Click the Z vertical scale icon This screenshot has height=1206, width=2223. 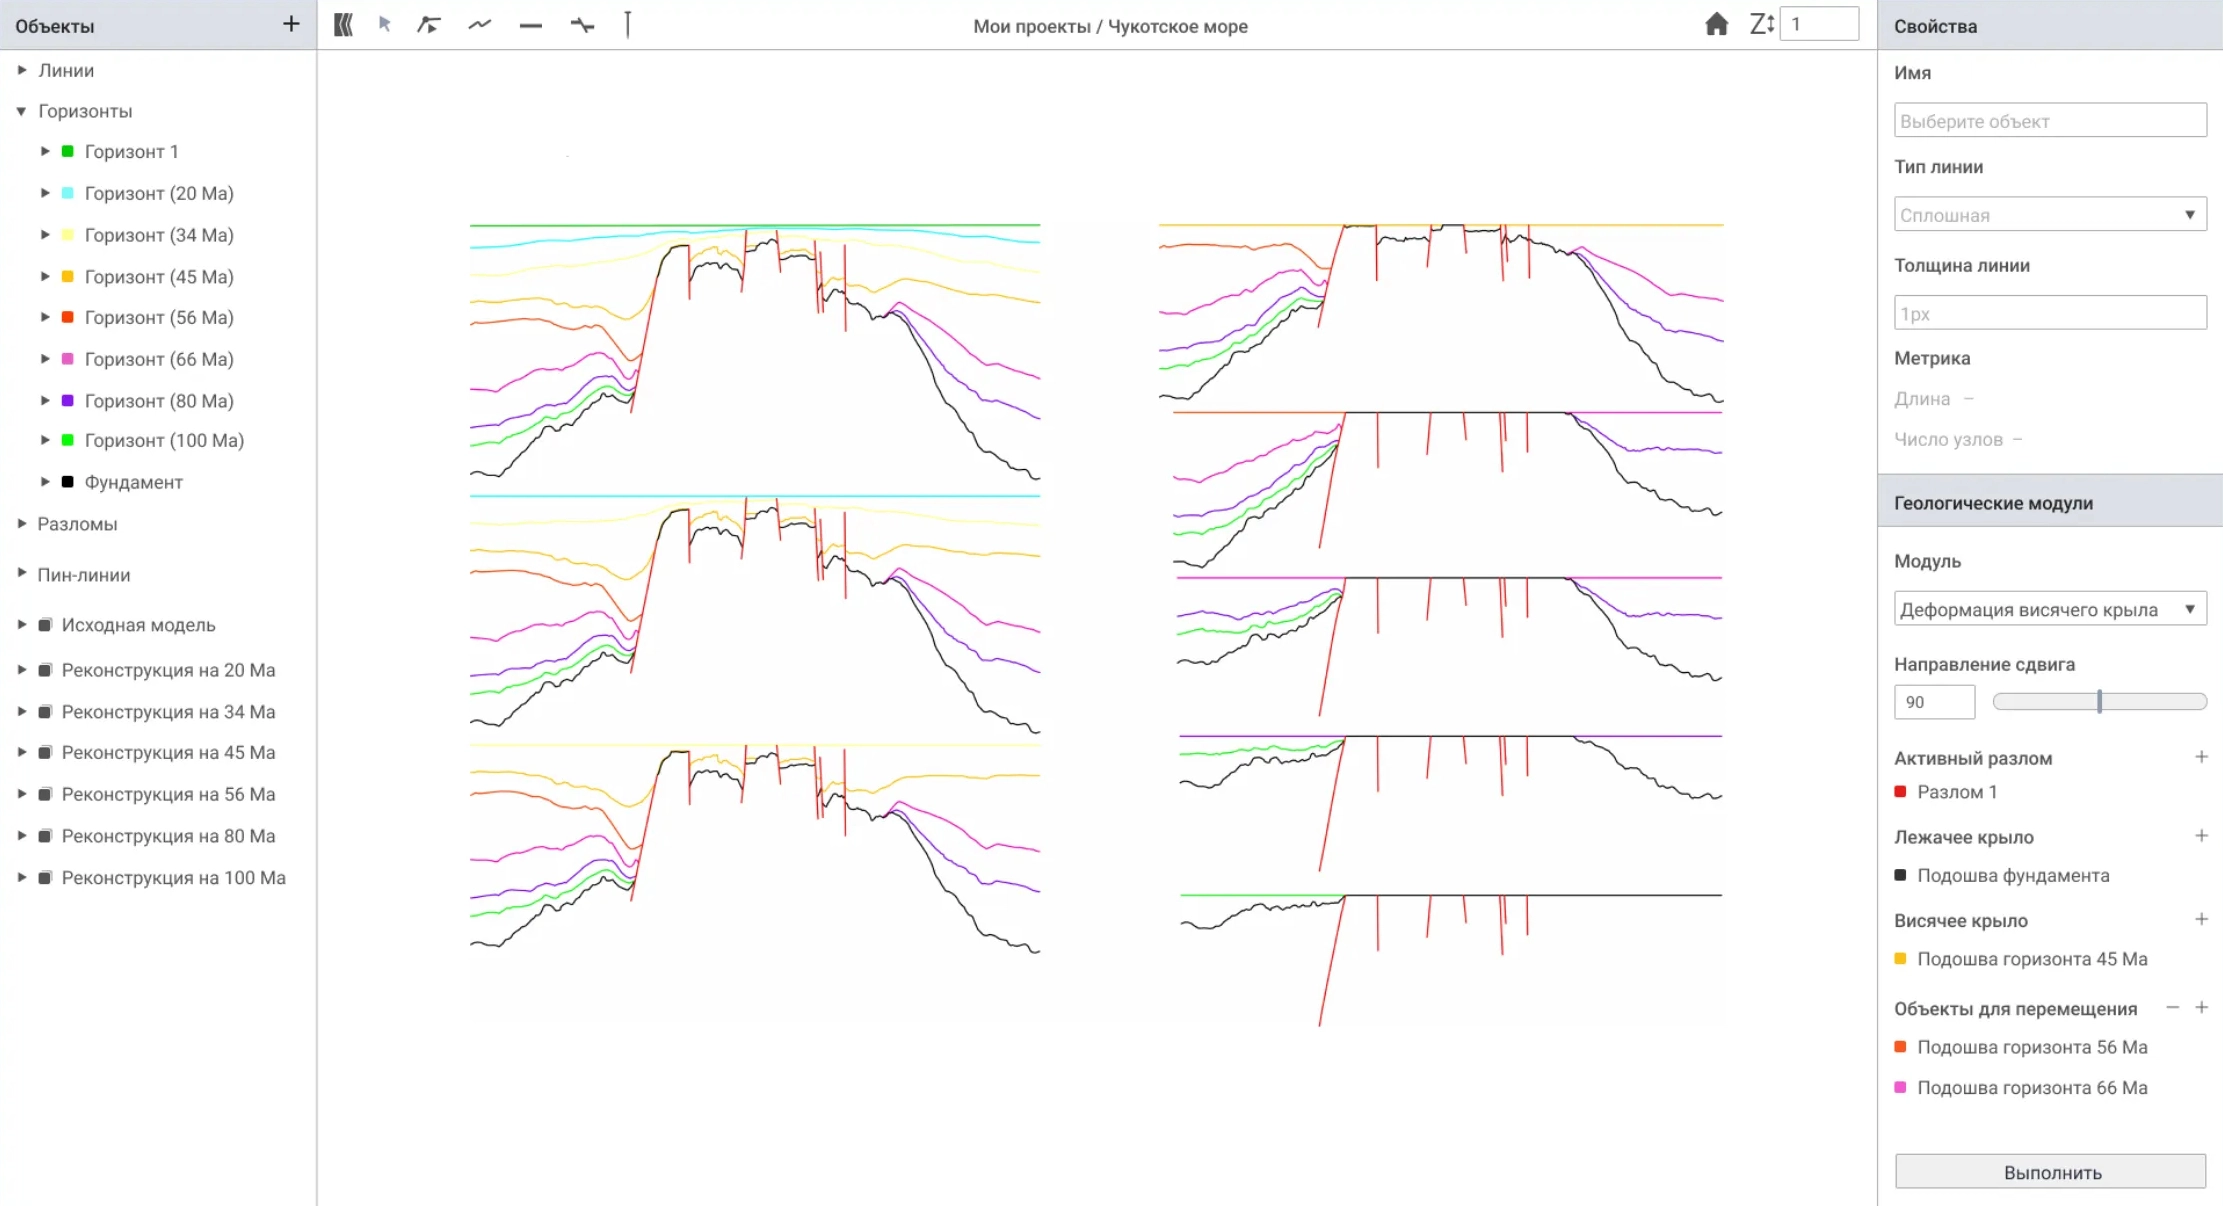[x=1761, y=24]
